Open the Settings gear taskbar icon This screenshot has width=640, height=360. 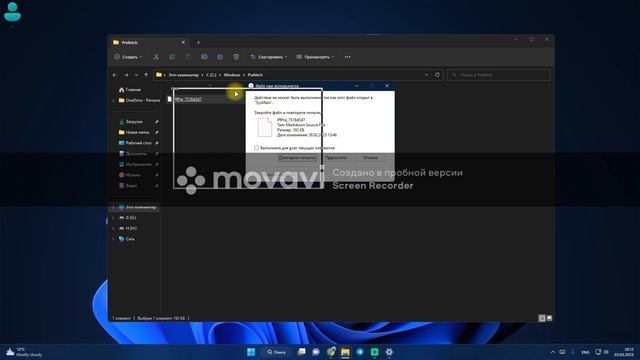(389, 352)
